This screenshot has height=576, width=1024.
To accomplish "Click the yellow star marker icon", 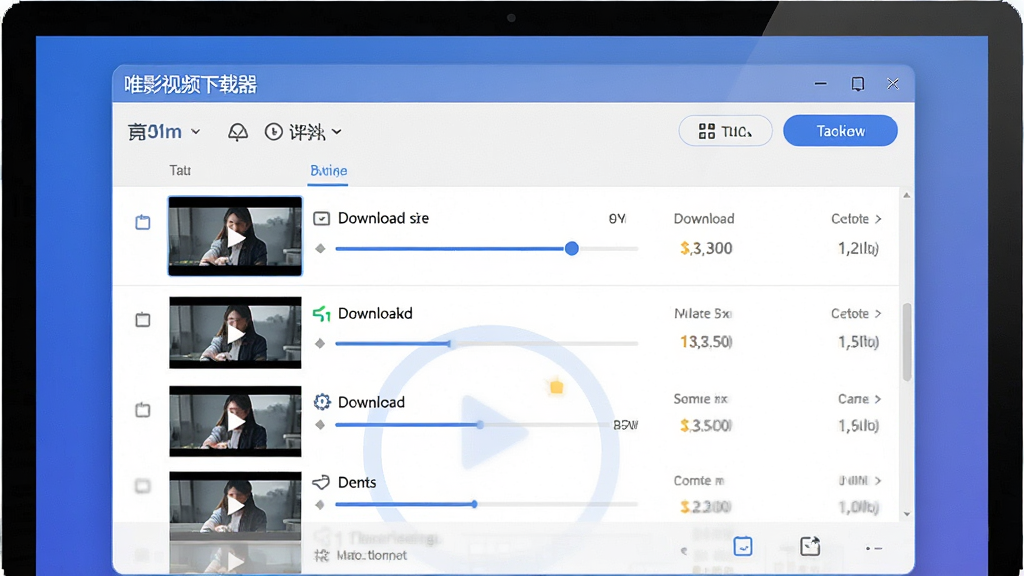I will coord(556,387).
